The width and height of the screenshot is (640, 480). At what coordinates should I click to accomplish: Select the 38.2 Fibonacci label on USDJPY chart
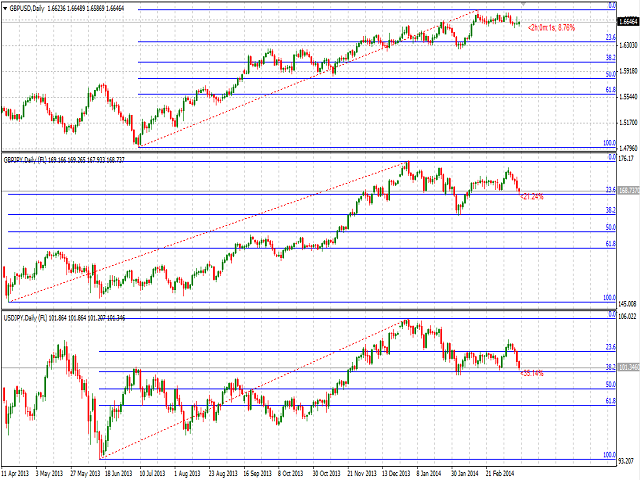point(611,367)
